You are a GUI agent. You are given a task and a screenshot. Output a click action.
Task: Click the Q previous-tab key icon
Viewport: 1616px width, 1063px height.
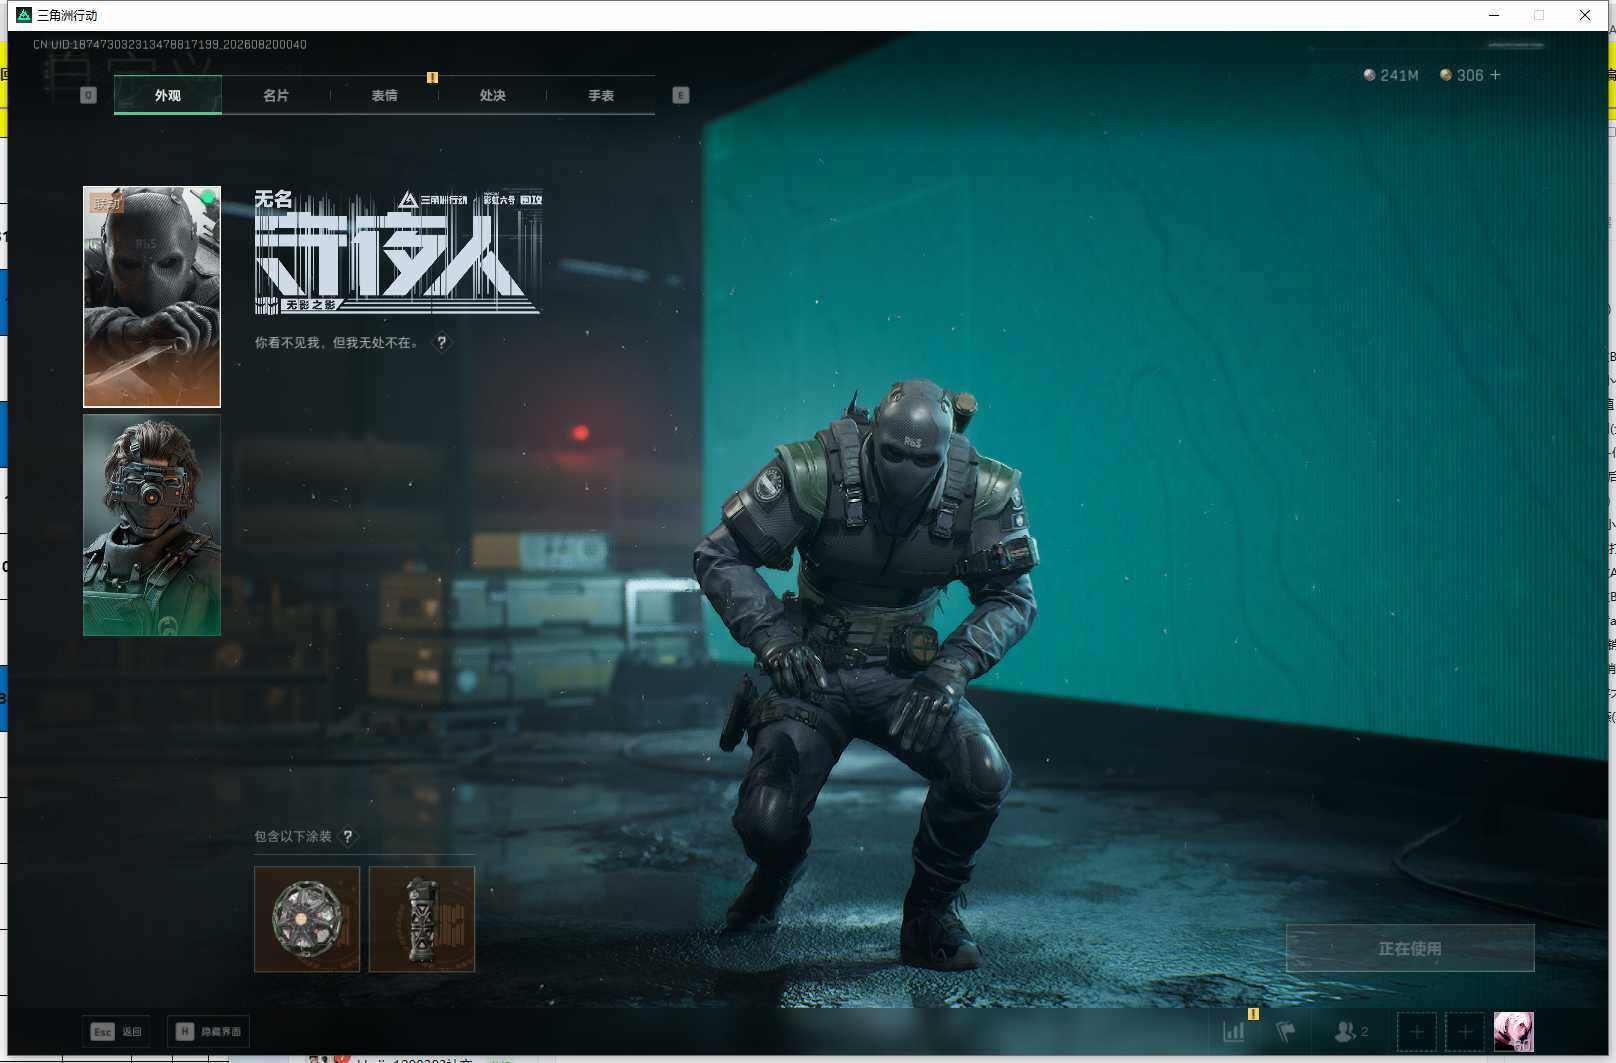pyautogui.click(x=88, y=95)
